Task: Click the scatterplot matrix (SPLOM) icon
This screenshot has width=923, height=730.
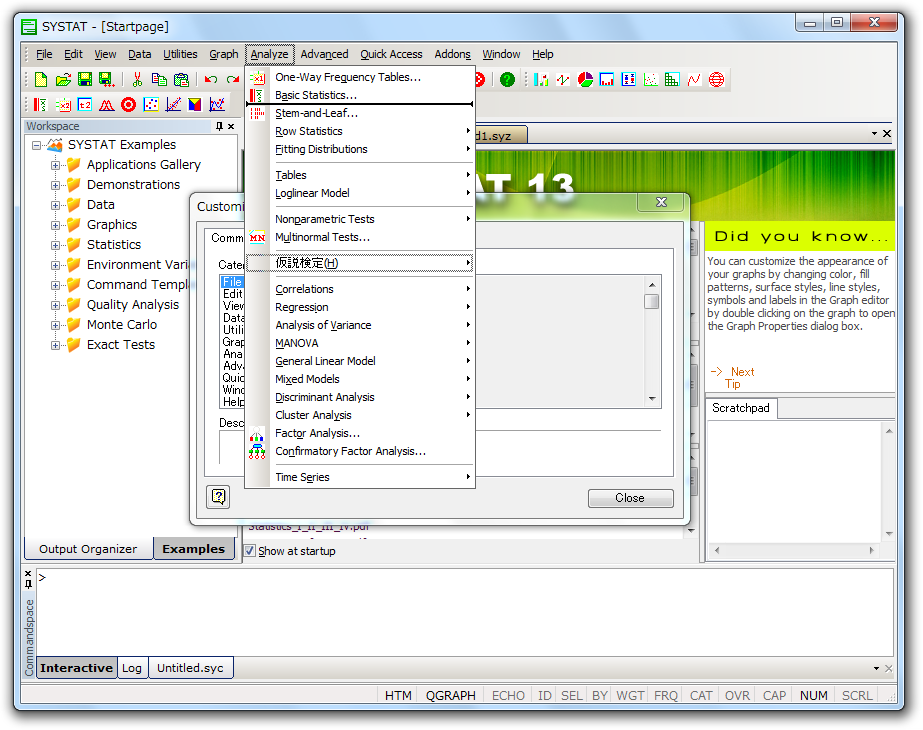Action: click(672, 79)
